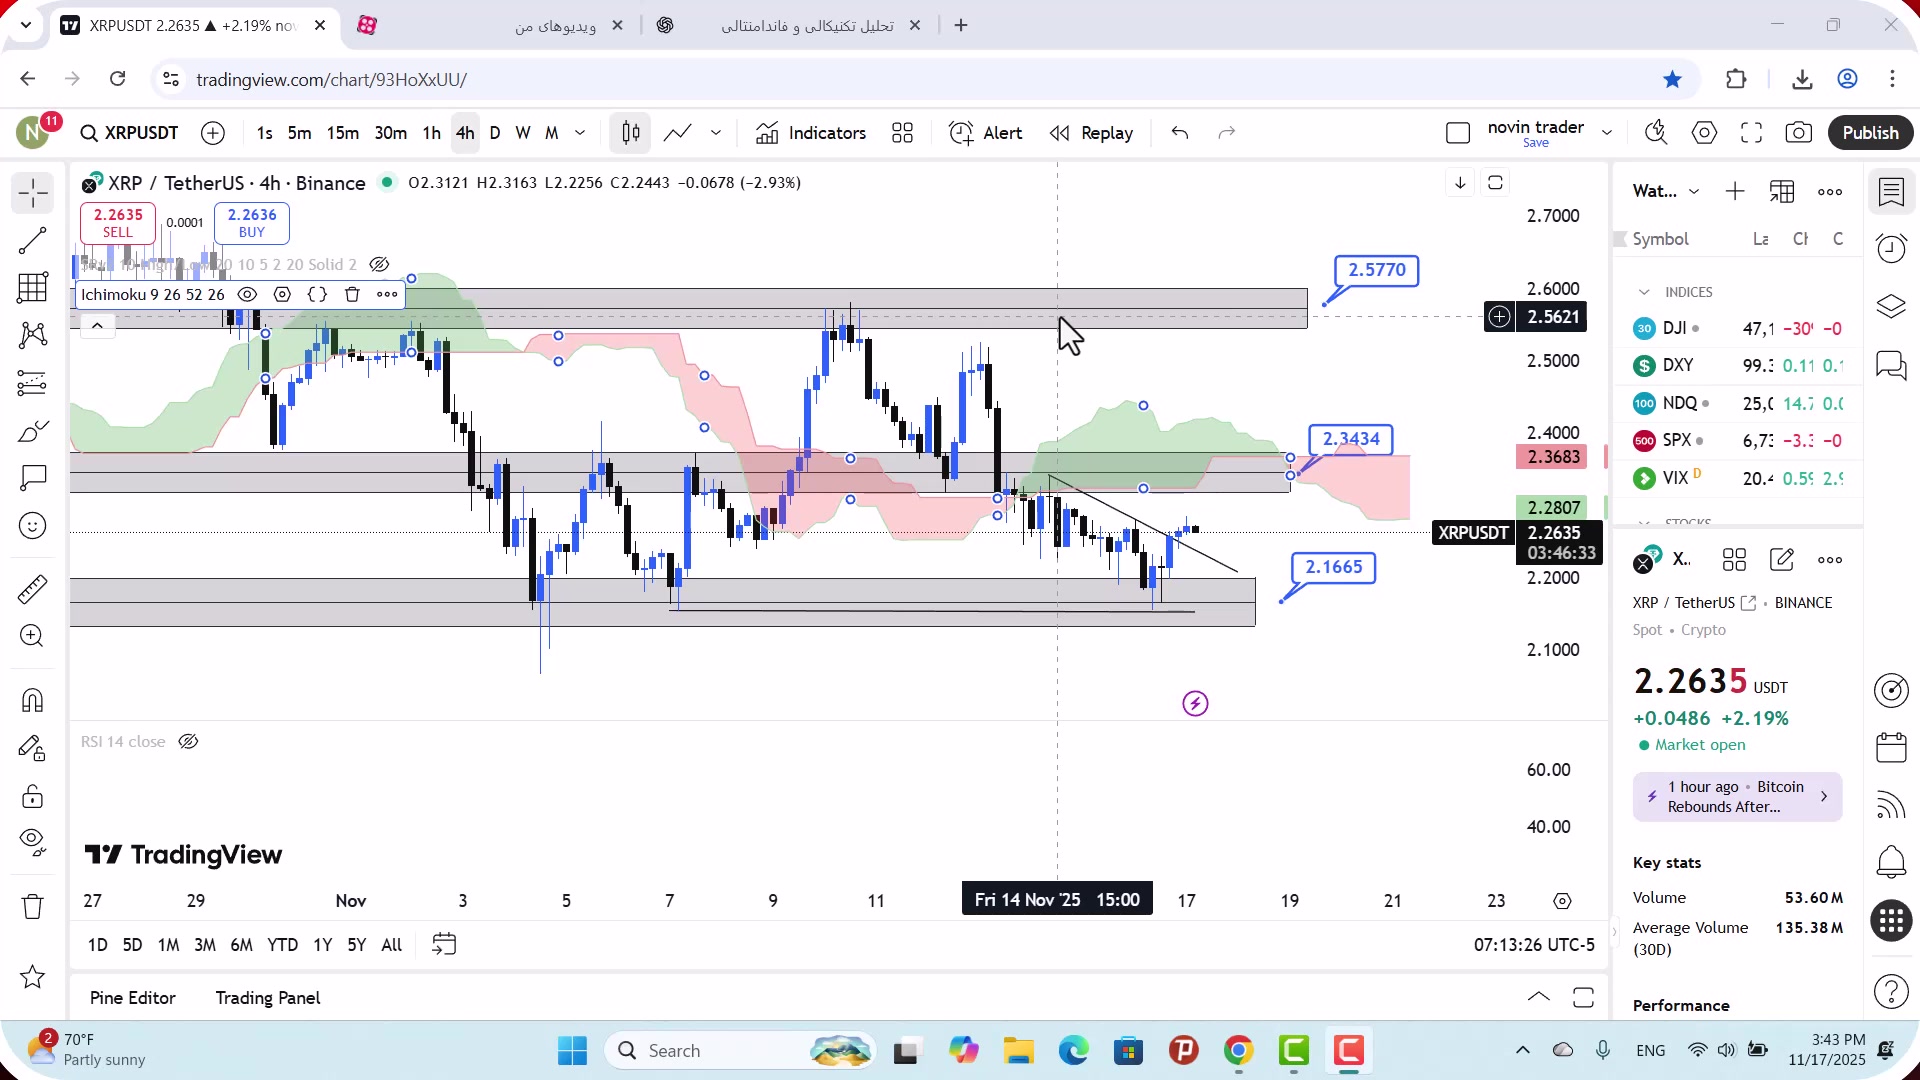The image size is (1920, 1080).
Task: Add symbol to watchlist plus
Action: [1735, 191]
